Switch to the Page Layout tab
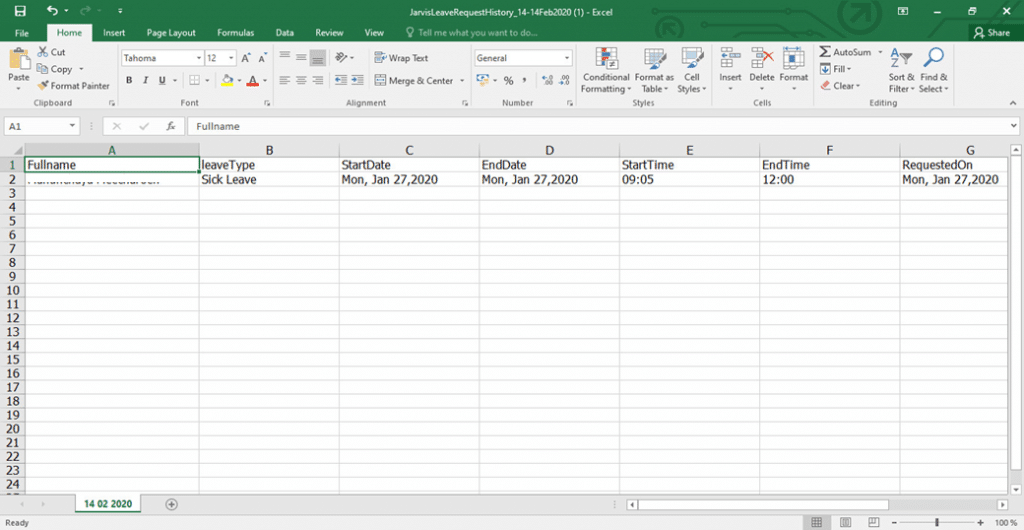Image resolution: width=1024 pixels, height=530 pixels. pyautogui.click(x=171, y=33)
